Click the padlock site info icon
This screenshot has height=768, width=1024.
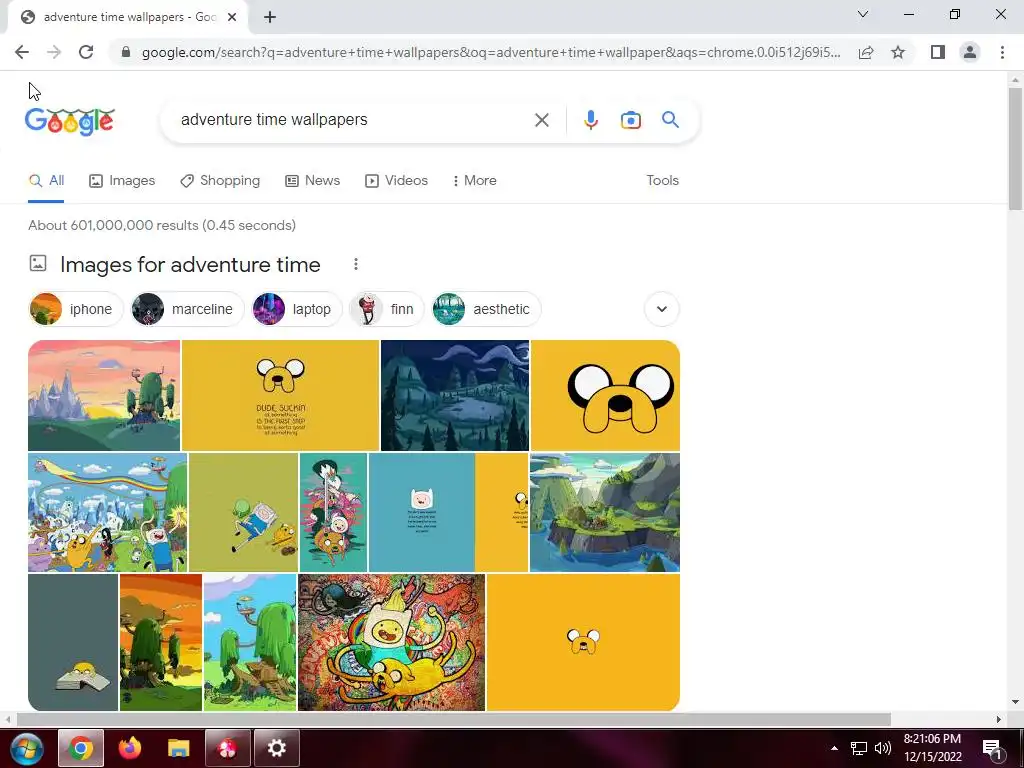point(126,52)
